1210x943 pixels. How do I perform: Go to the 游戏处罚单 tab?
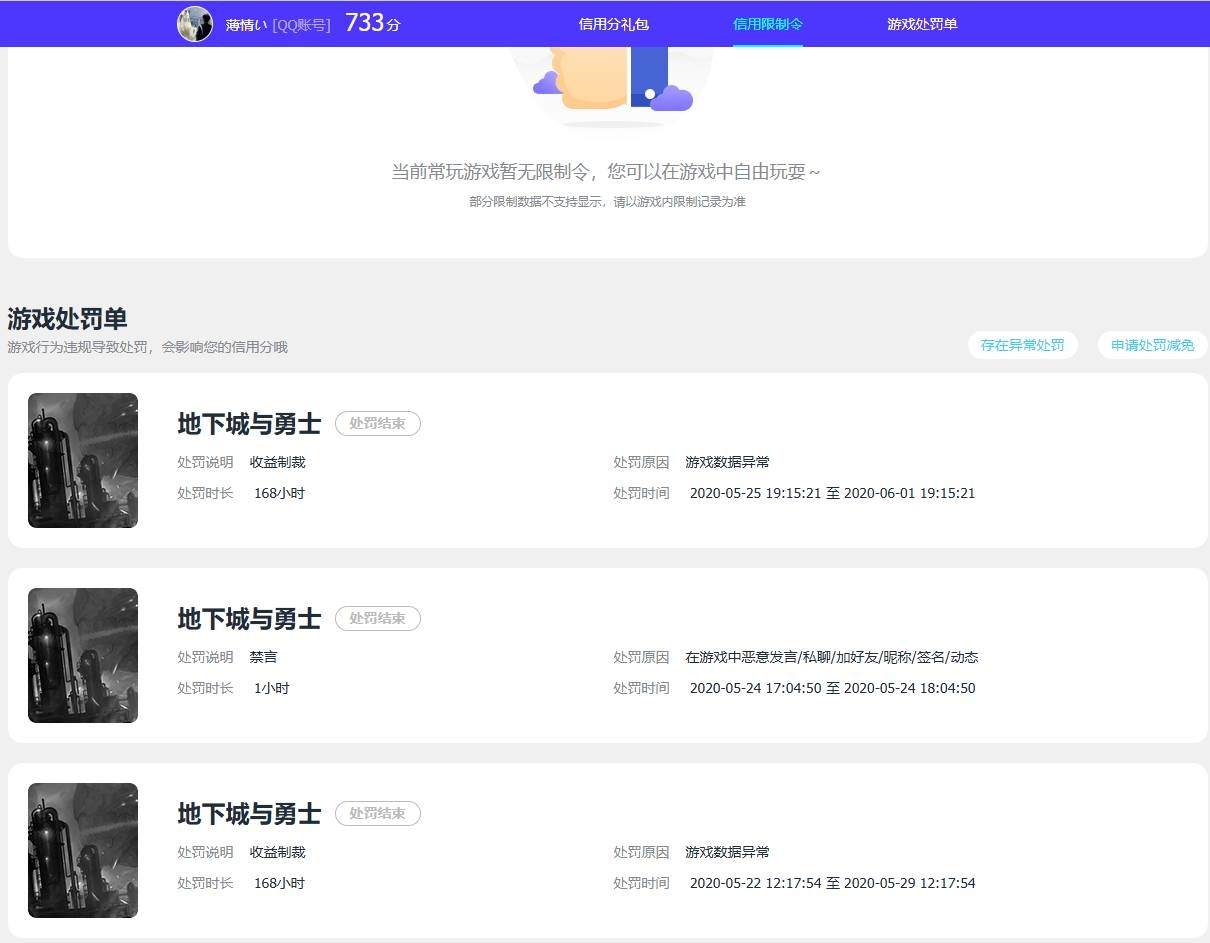[922, 24]
